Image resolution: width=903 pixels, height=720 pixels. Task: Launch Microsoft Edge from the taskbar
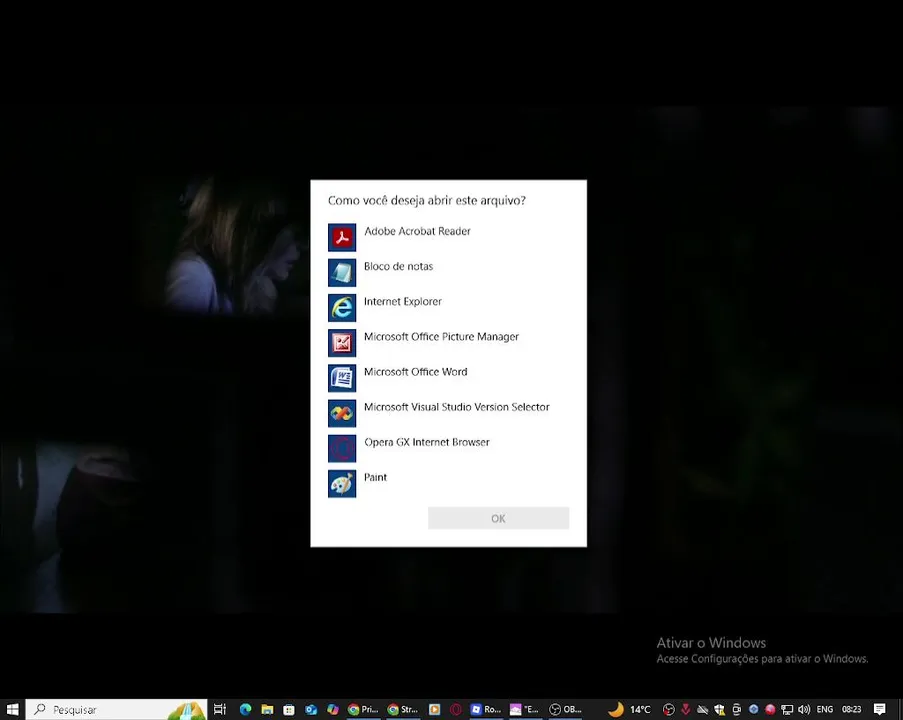point(245,709)
